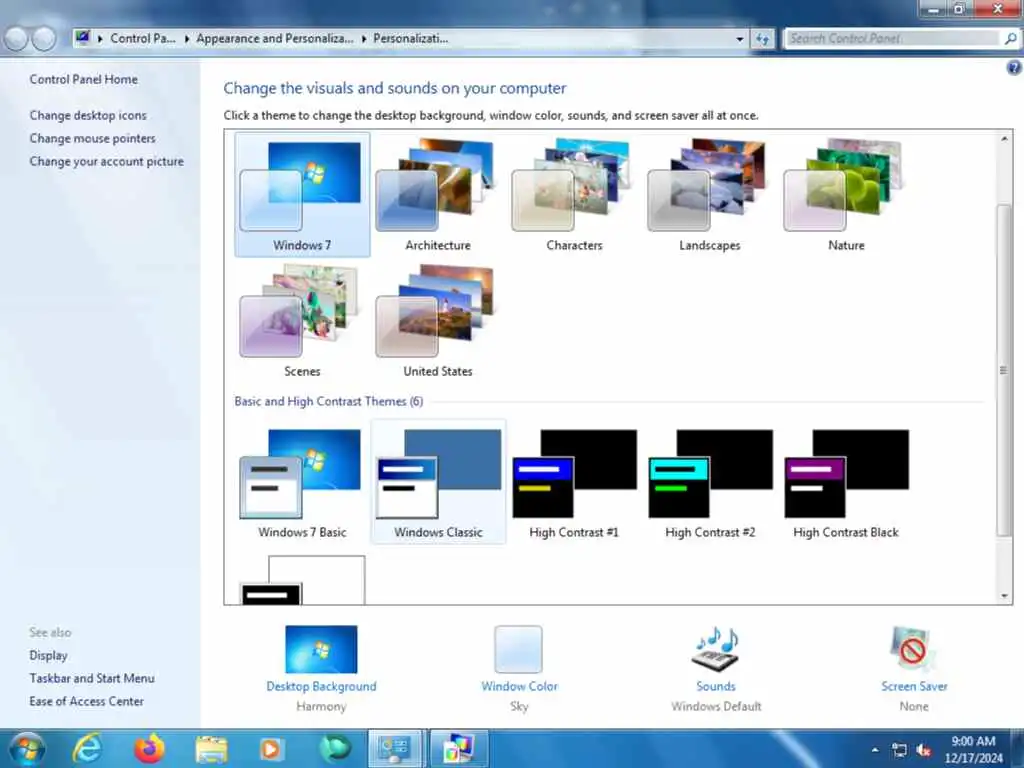The width and height of the screenshot is (1024, 768).
Task: Click the Screen Saver link text
Action: (914, 686)
